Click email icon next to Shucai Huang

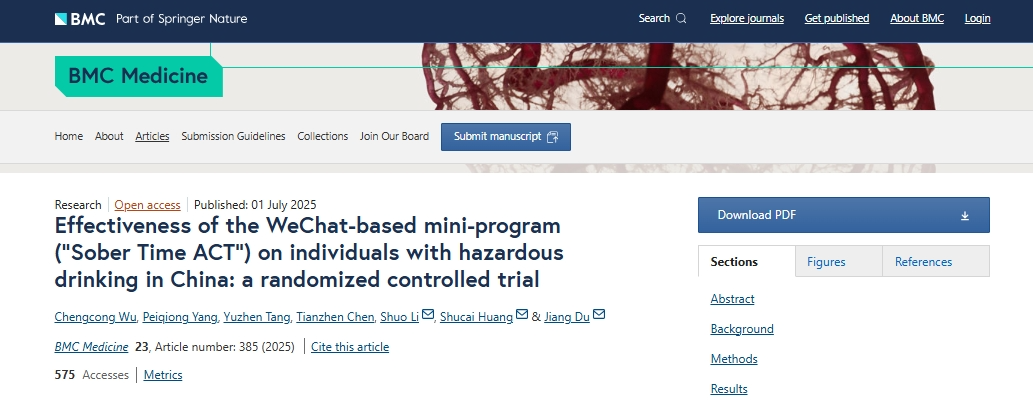[x=521, y=316]
